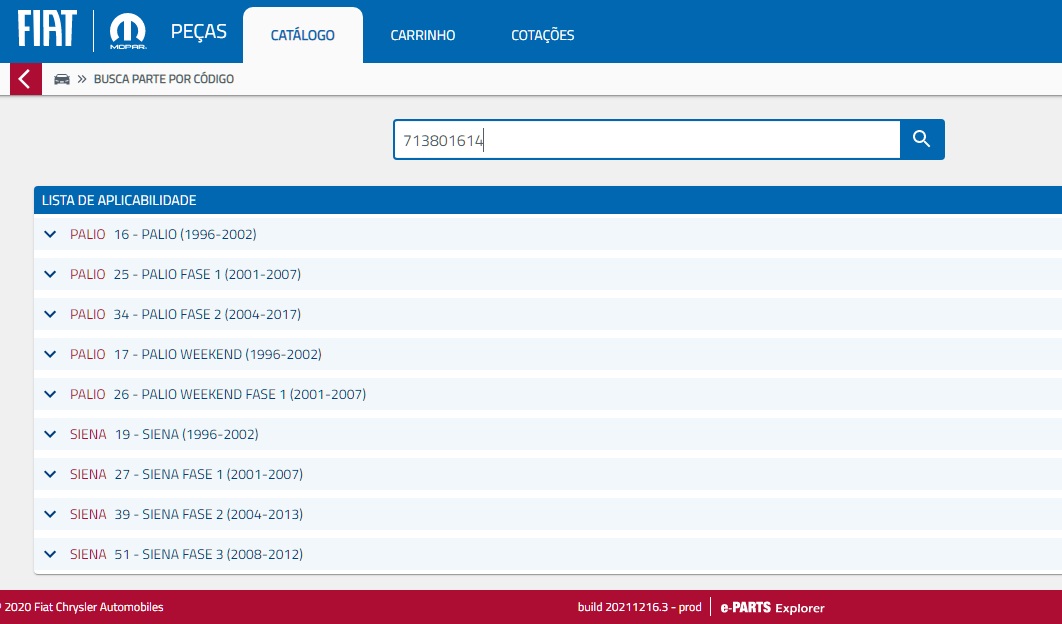Expand the 19 - Siena (1996-2002) chevron

click(51, 434)
